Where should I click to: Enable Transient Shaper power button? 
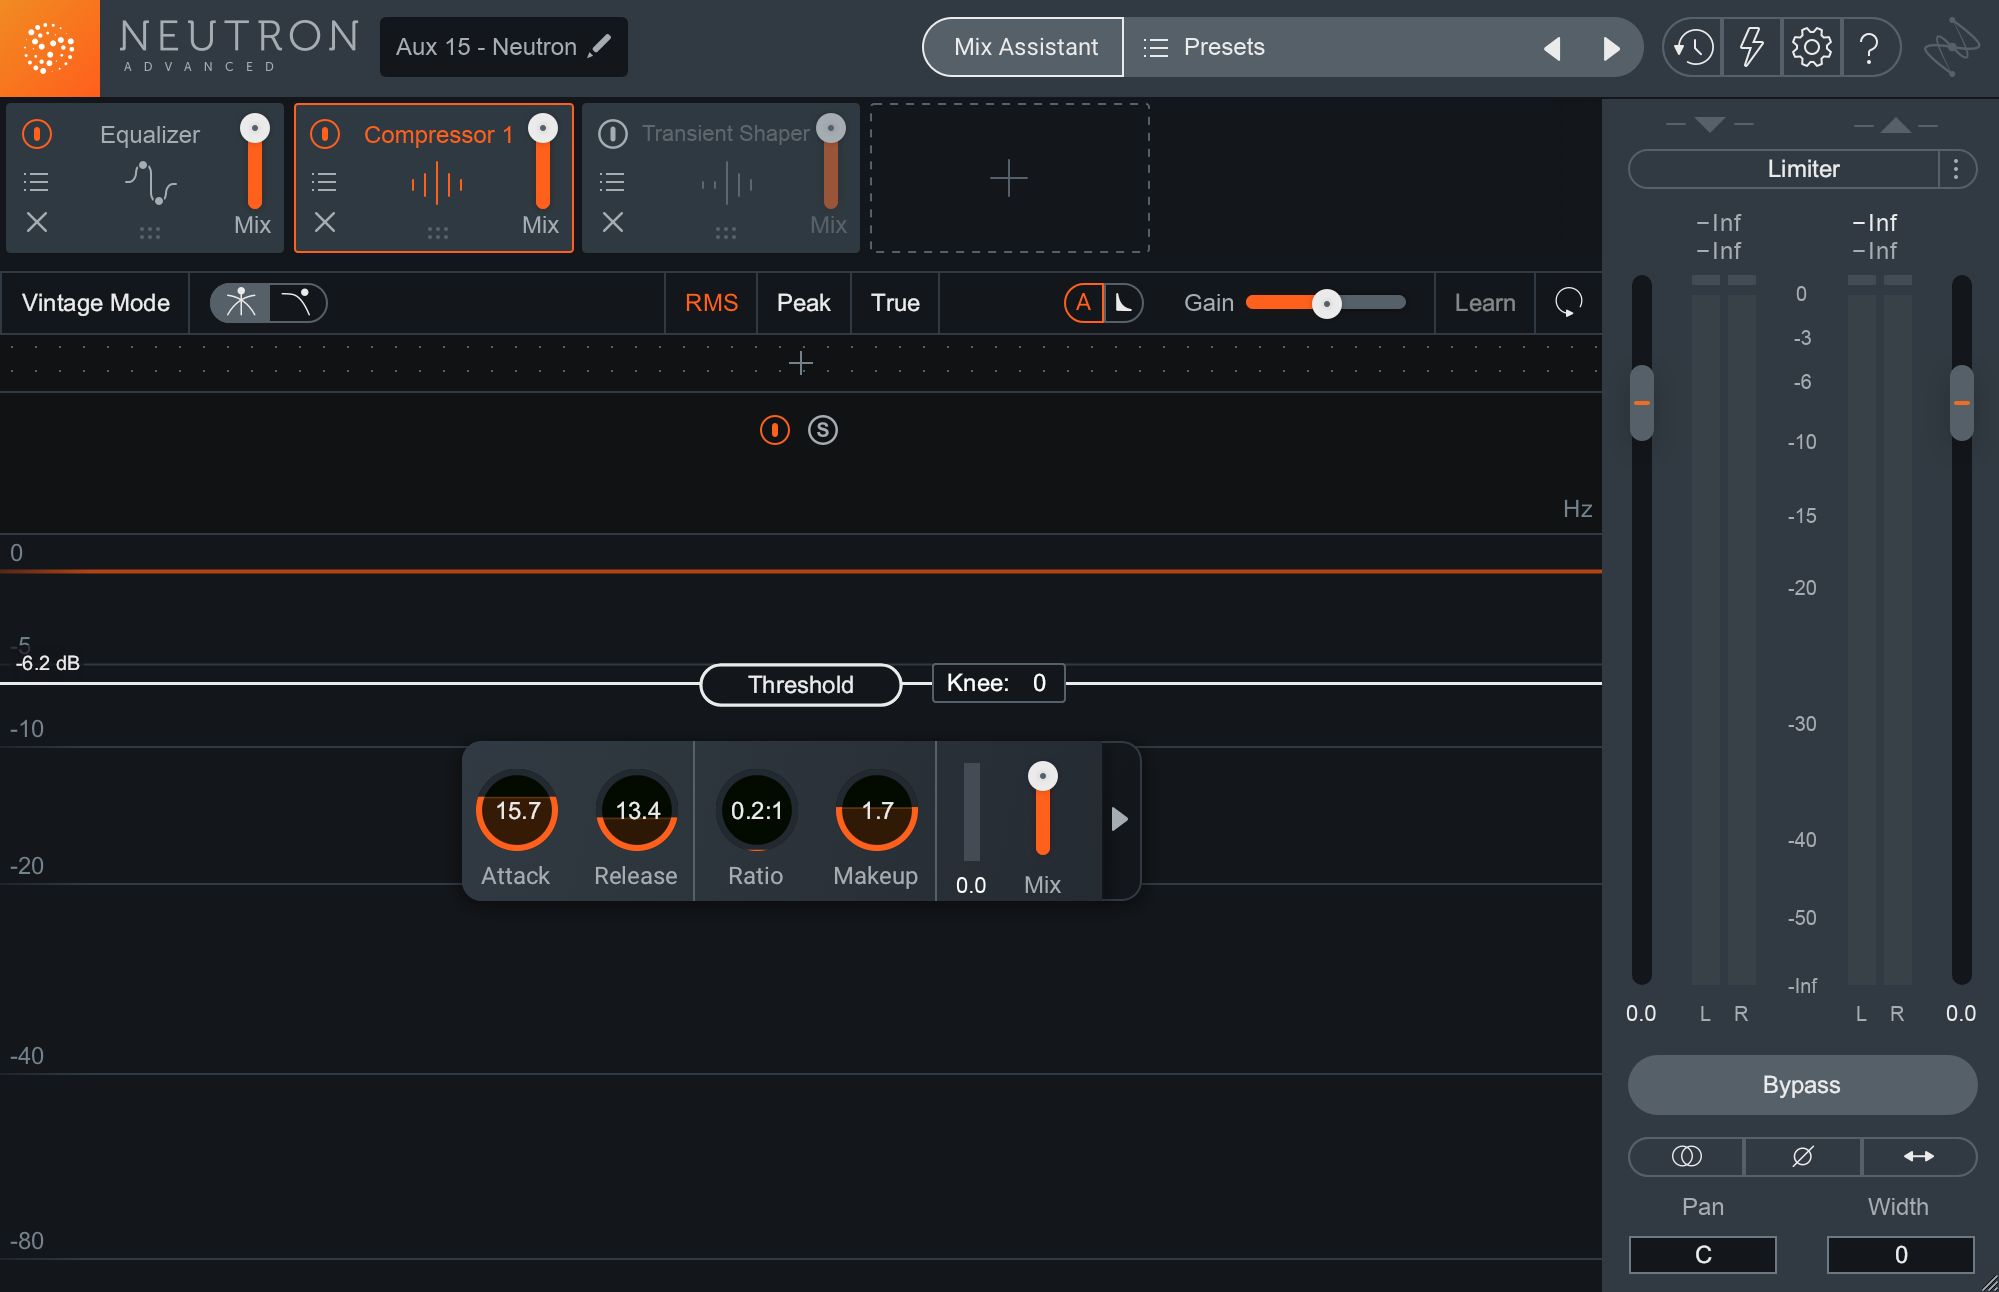pyautogui.click(x=613, y=134)
